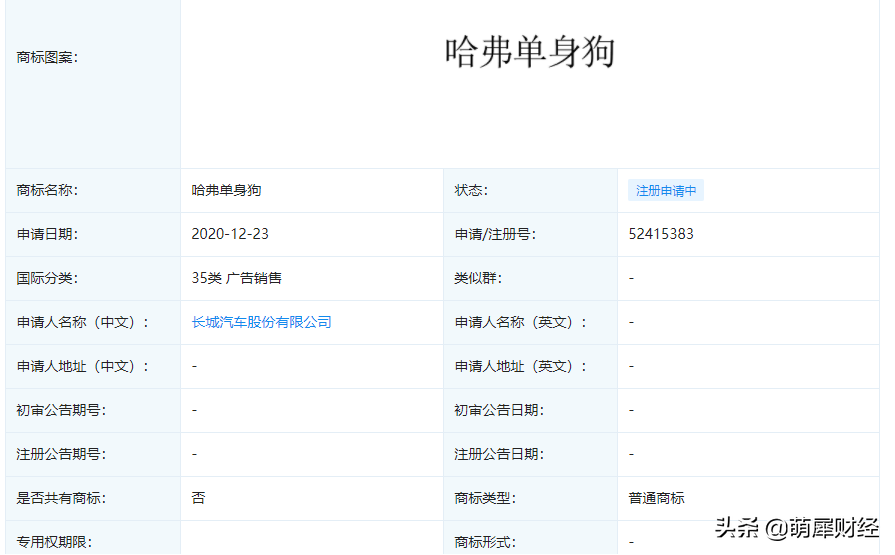
Task: Select the 类似群 label
Action: [478, 279]
